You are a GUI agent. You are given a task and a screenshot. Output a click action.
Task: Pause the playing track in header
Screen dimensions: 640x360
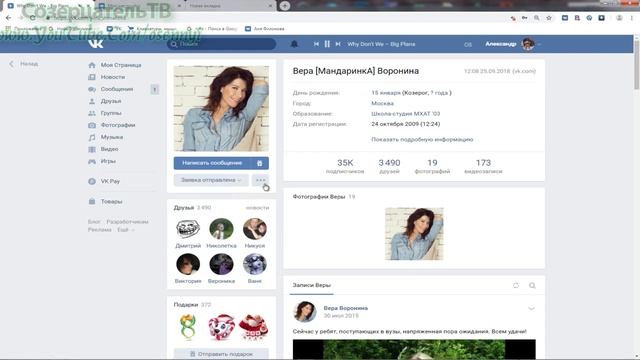click(327, 44)
